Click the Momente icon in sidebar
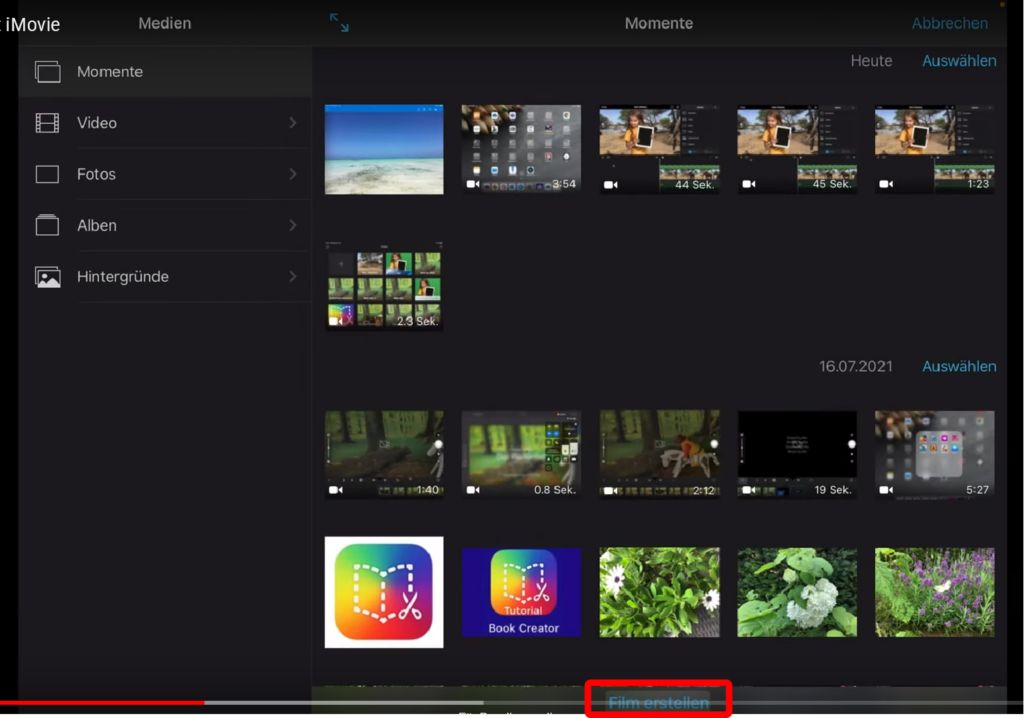Screen dimensions: 1024x718 pyautogui.click(x=47, y=72)
